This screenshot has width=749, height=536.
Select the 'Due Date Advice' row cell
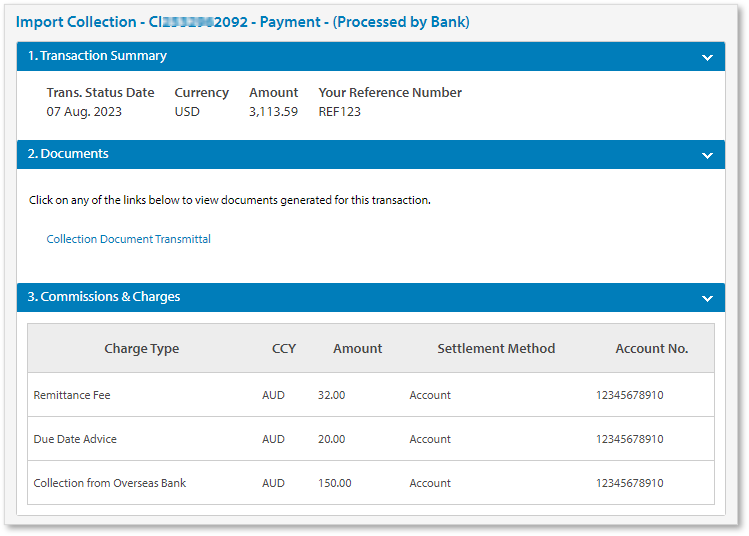click(x=75, y=439)
